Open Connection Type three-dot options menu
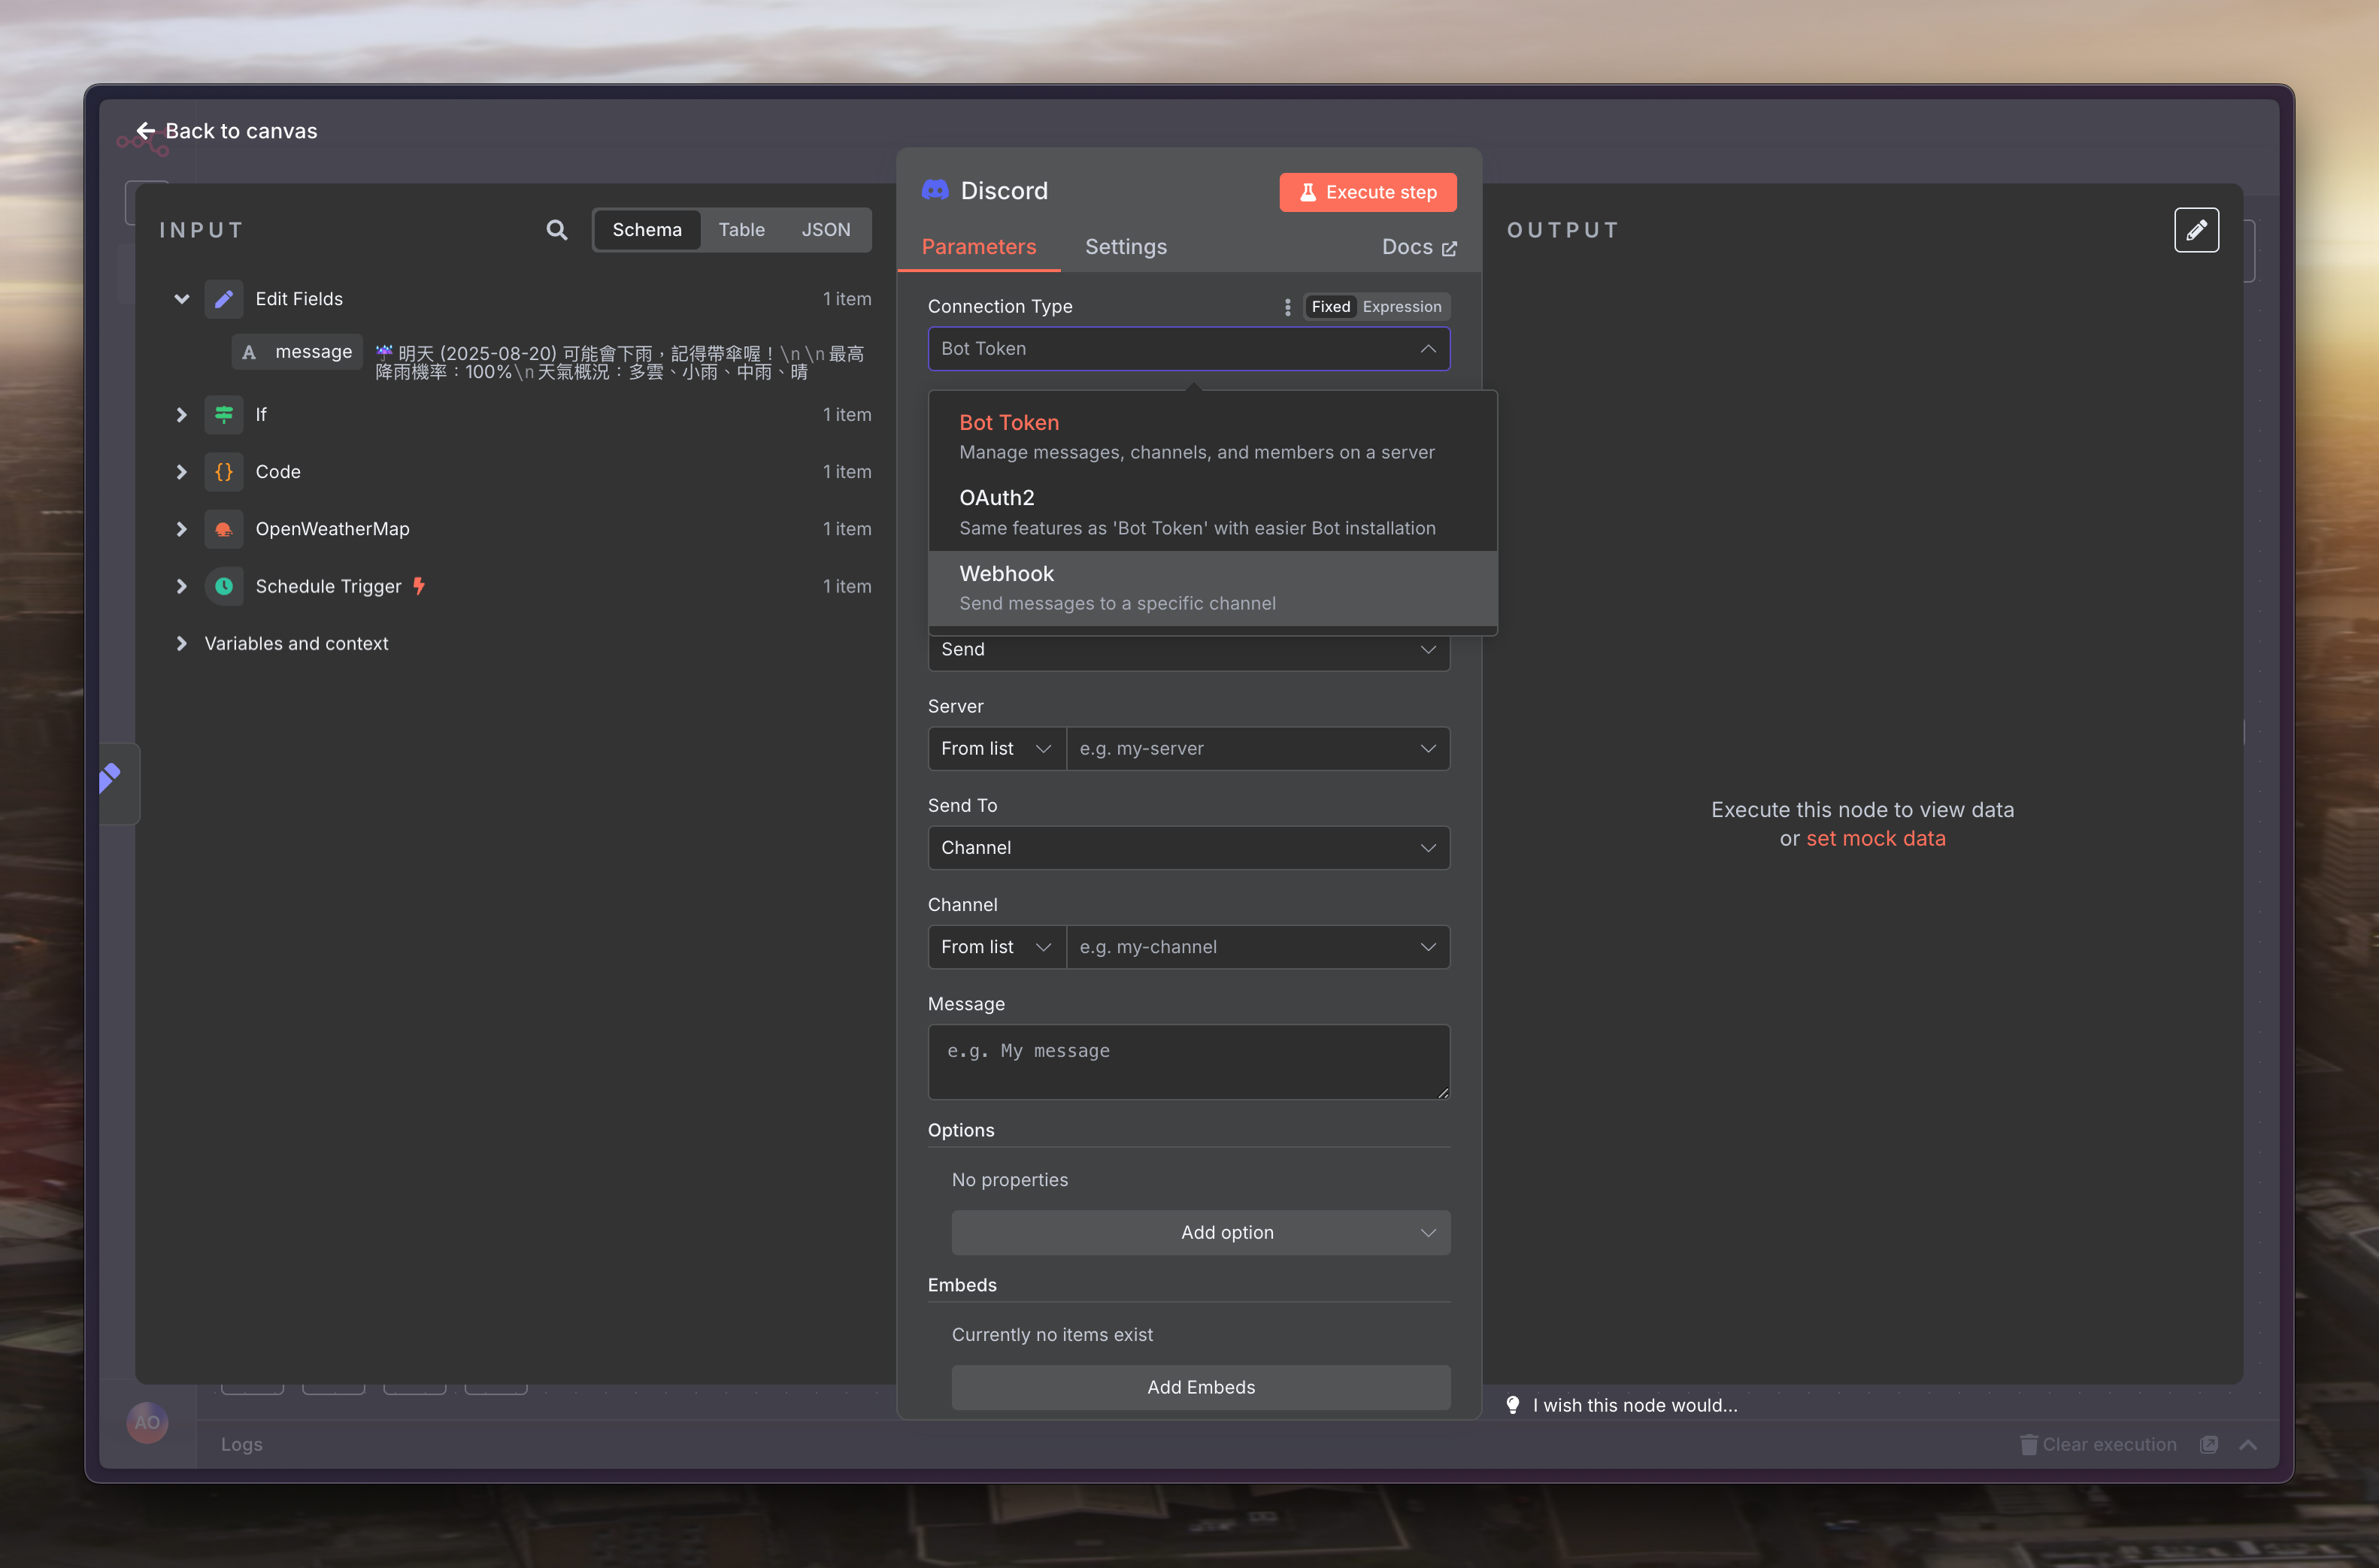 [x=1287, y=307]
